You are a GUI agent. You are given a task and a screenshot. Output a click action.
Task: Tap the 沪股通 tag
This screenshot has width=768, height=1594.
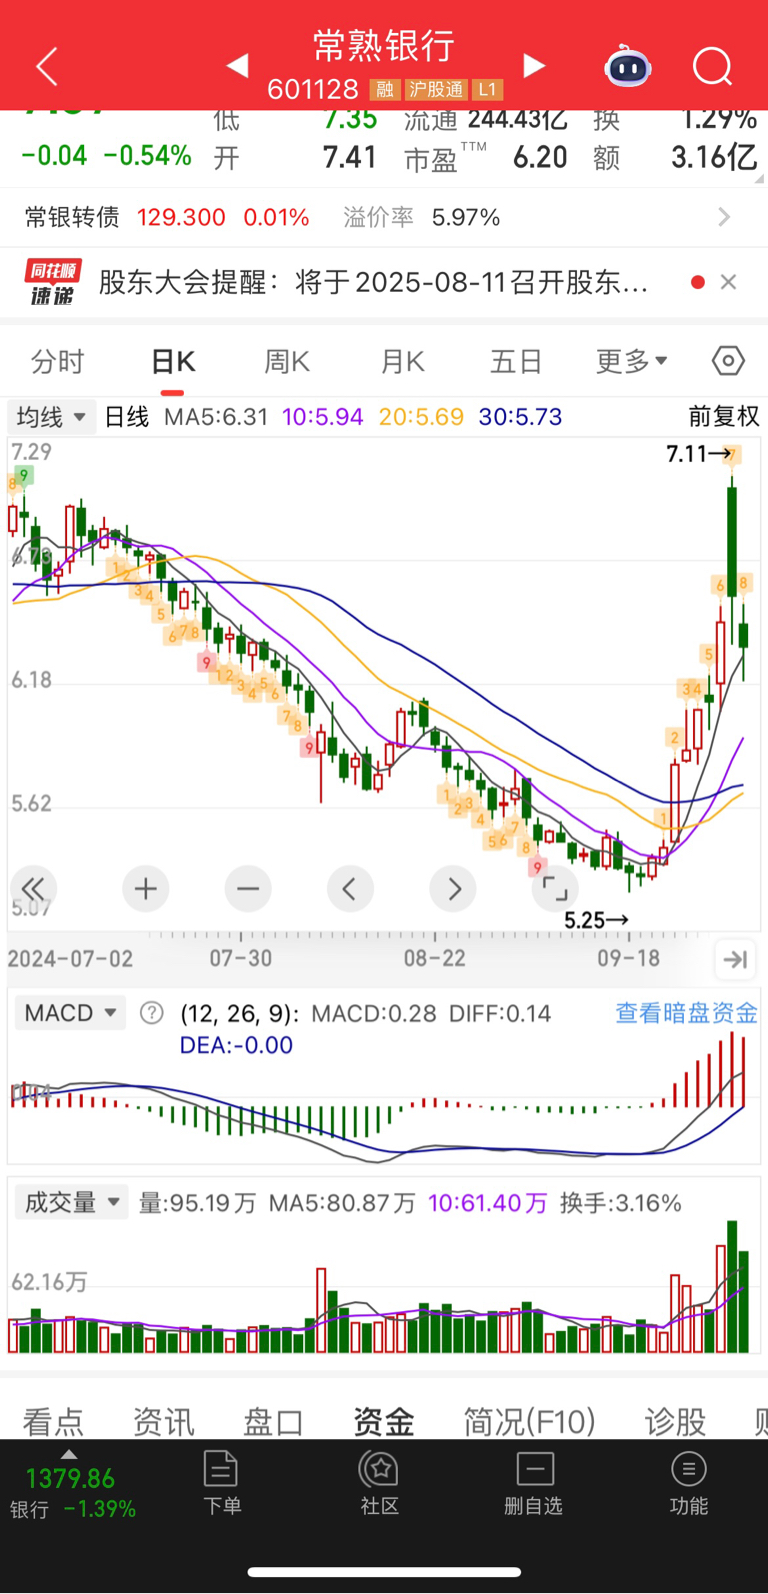pos(435,90)
